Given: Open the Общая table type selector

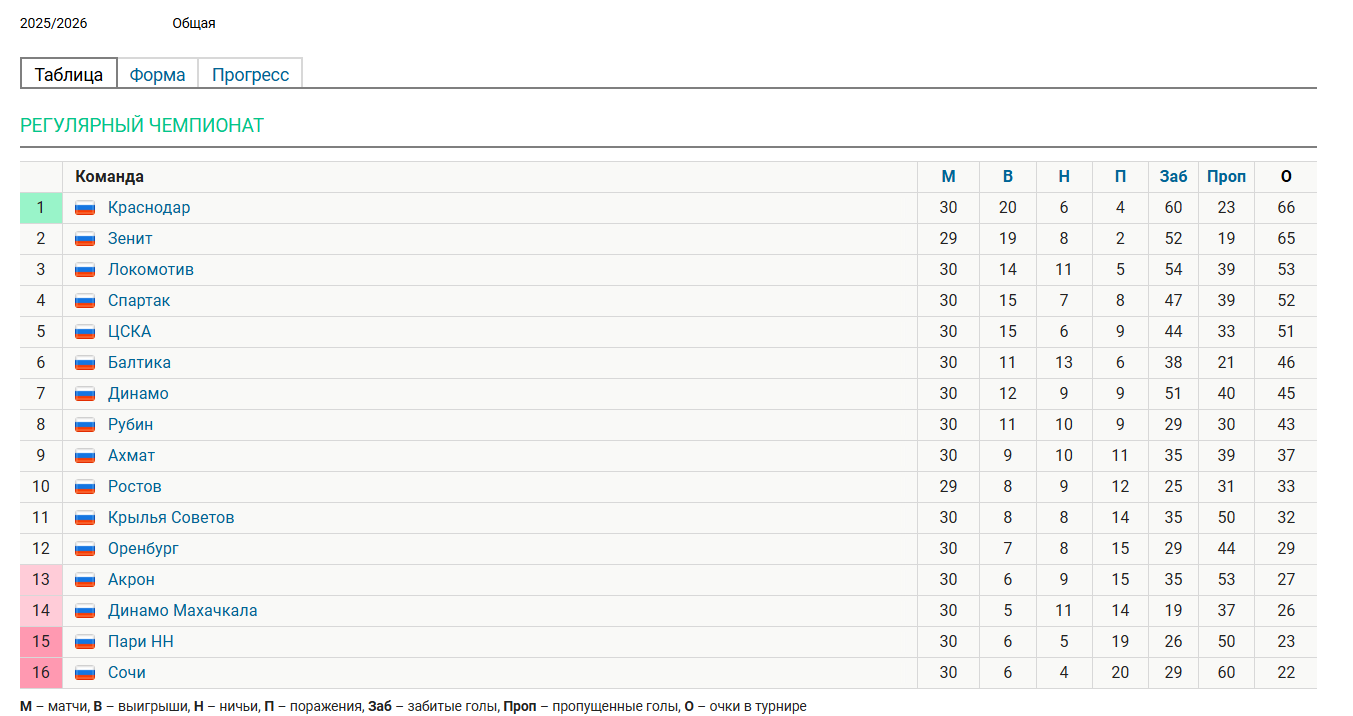Looking at the screenshot, I should [x=194, y=23].
